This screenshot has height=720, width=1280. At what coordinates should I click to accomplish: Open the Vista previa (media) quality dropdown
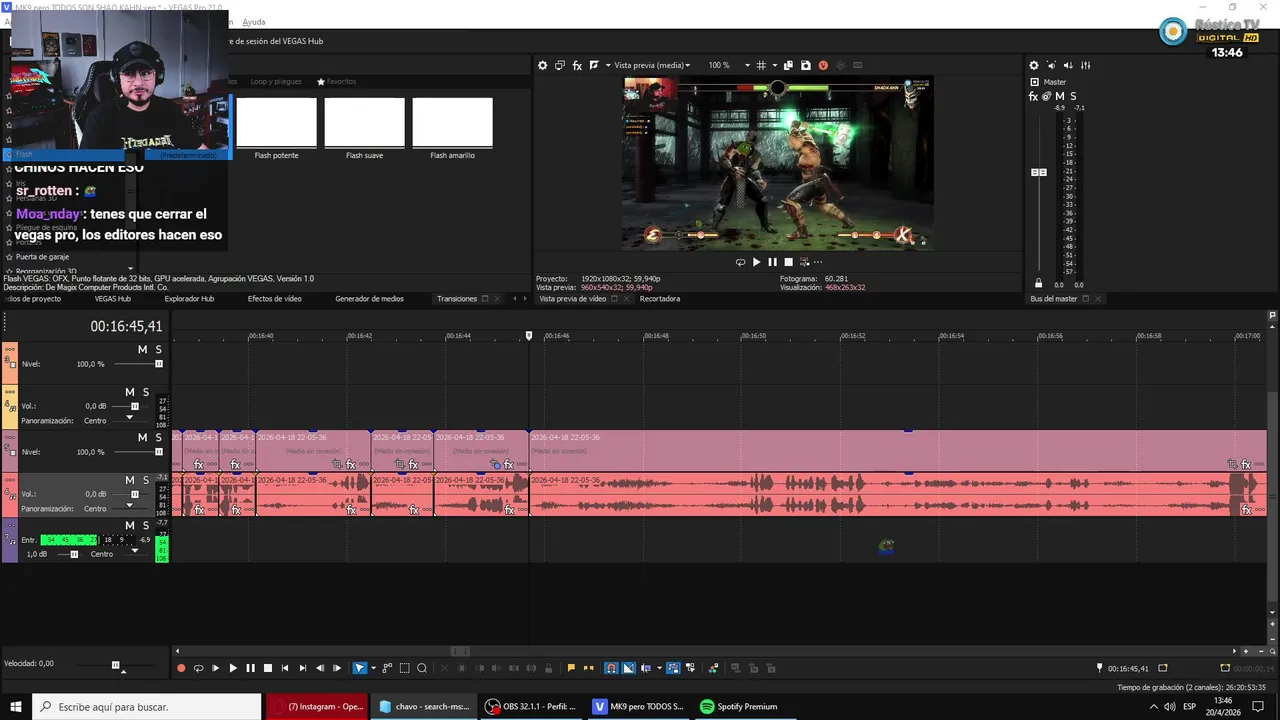(x=651, y=65)
